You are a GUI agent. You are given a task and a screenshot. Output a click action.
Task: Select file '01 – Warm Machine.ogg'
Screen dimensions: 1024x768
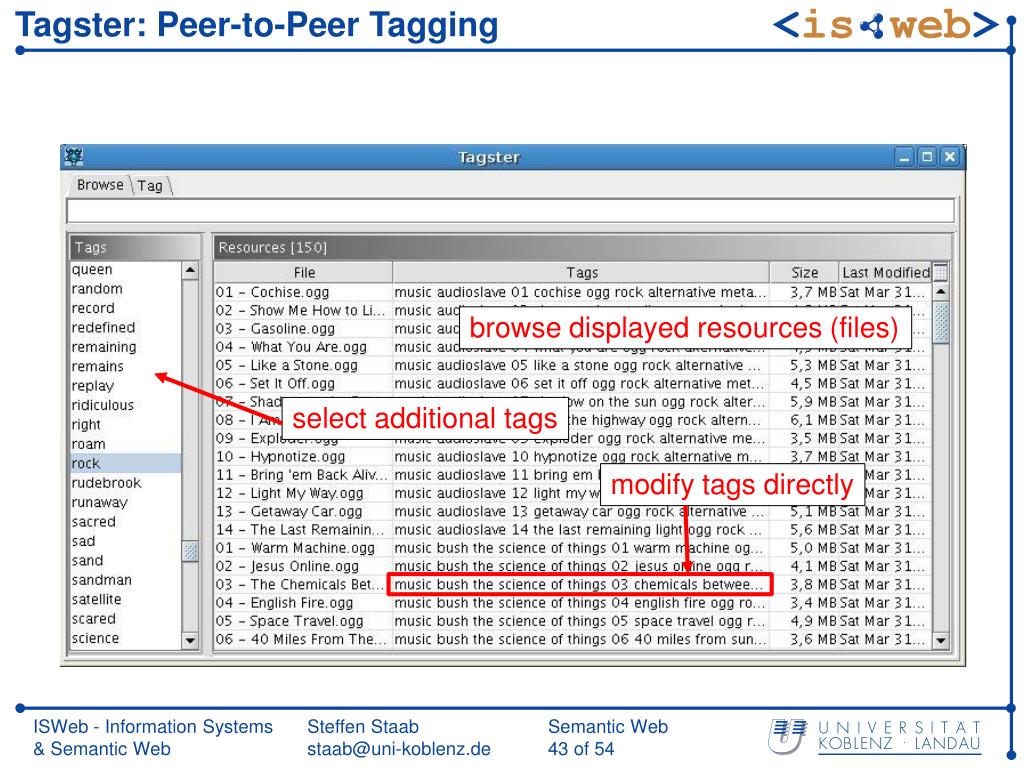point(303,548)
